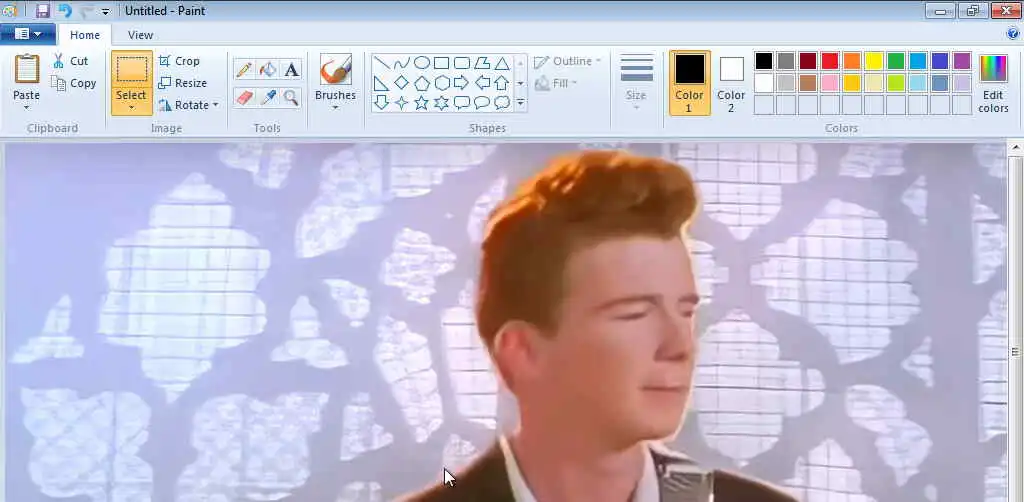
Task: Choose the Oval shape
Action: point(422,63)
